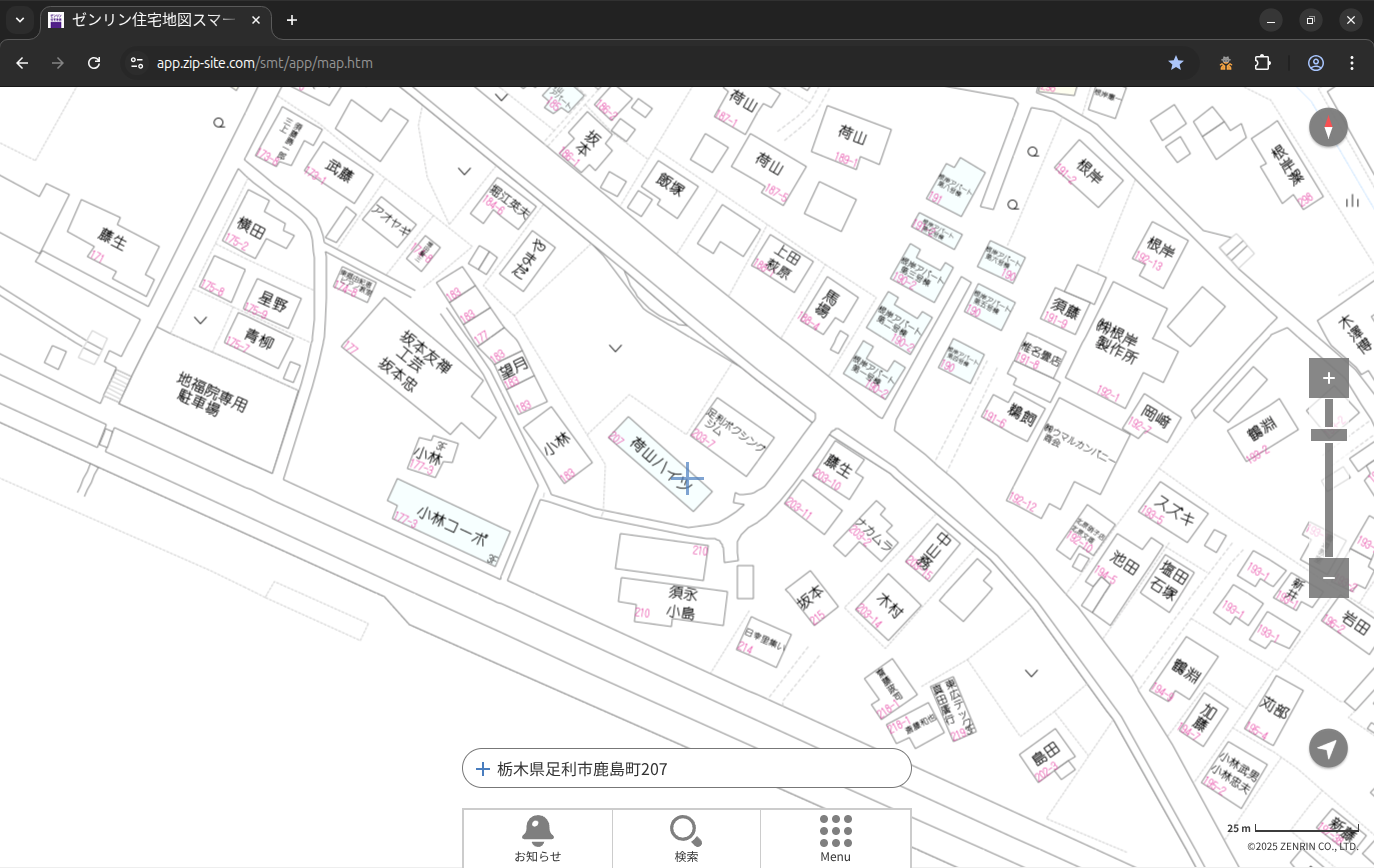
Task: Click the zoom level slider handle
Action: pos(1328,435)
